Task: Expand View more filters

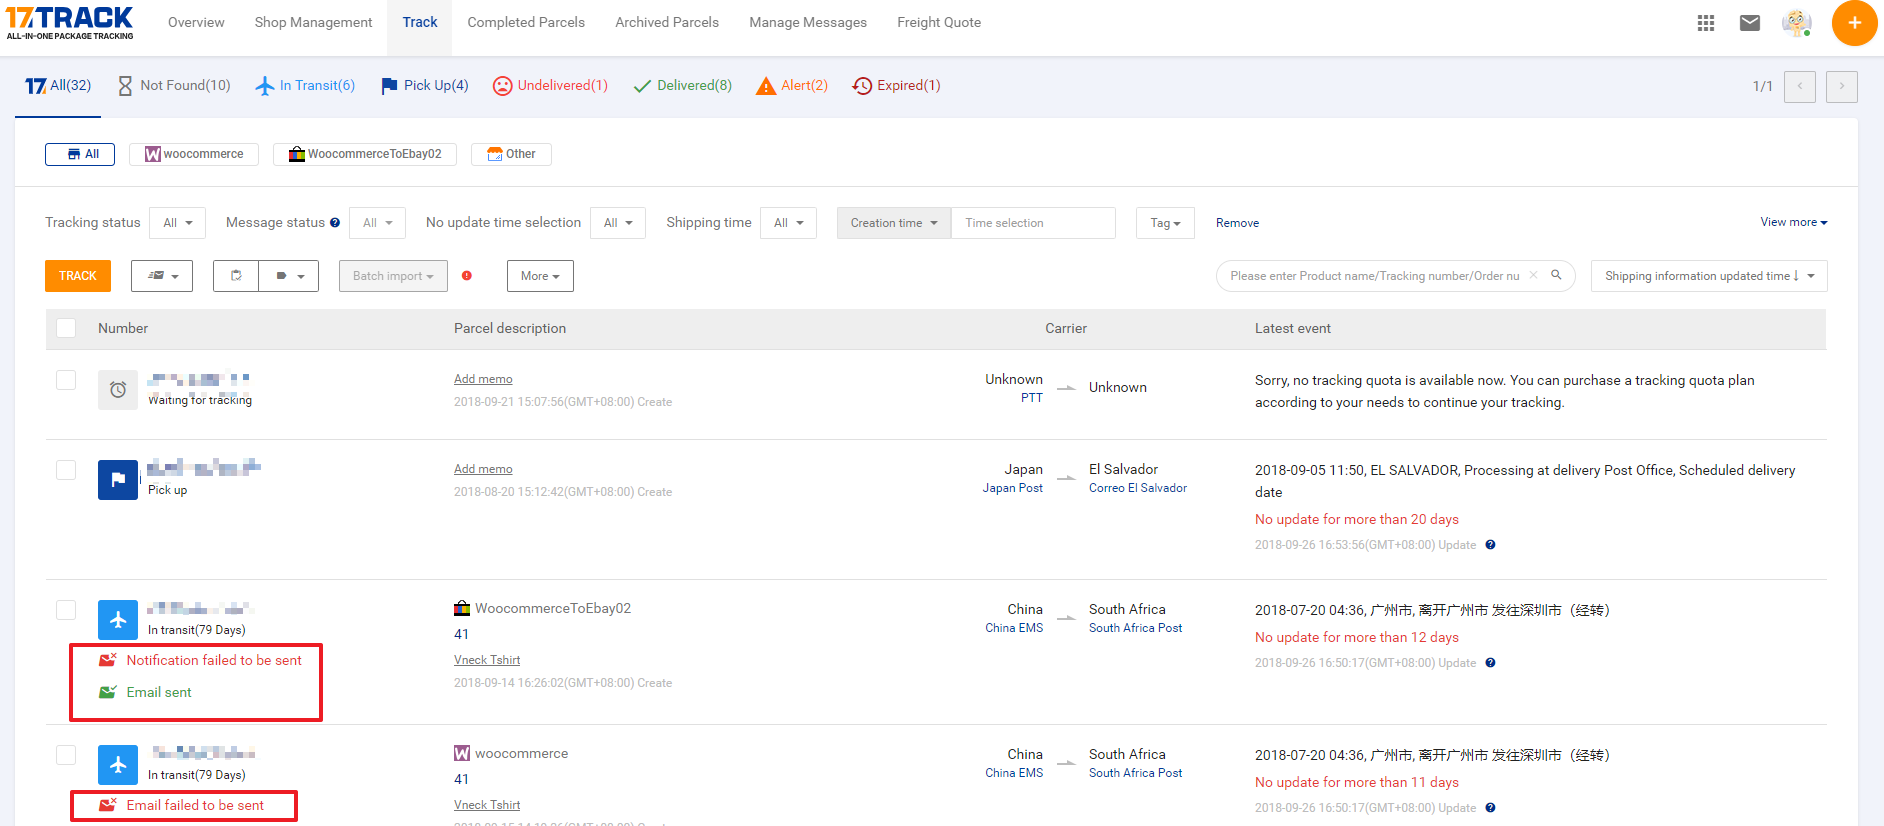Action: (x=1794, y=222)
